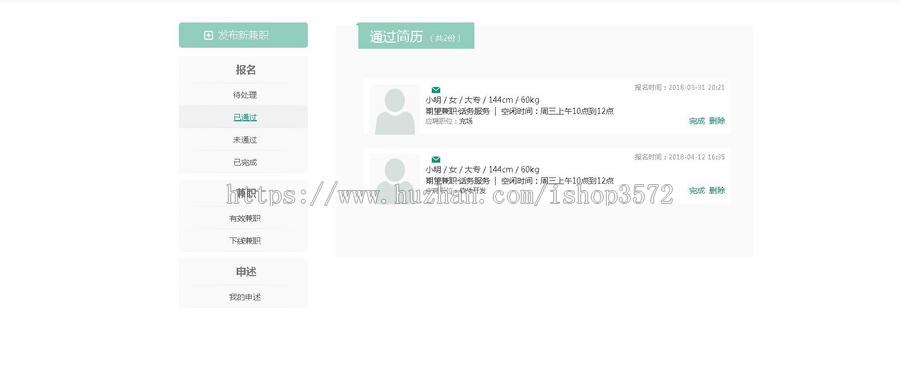Click the 小明 name line in 04-12 card

click(482, 169)
